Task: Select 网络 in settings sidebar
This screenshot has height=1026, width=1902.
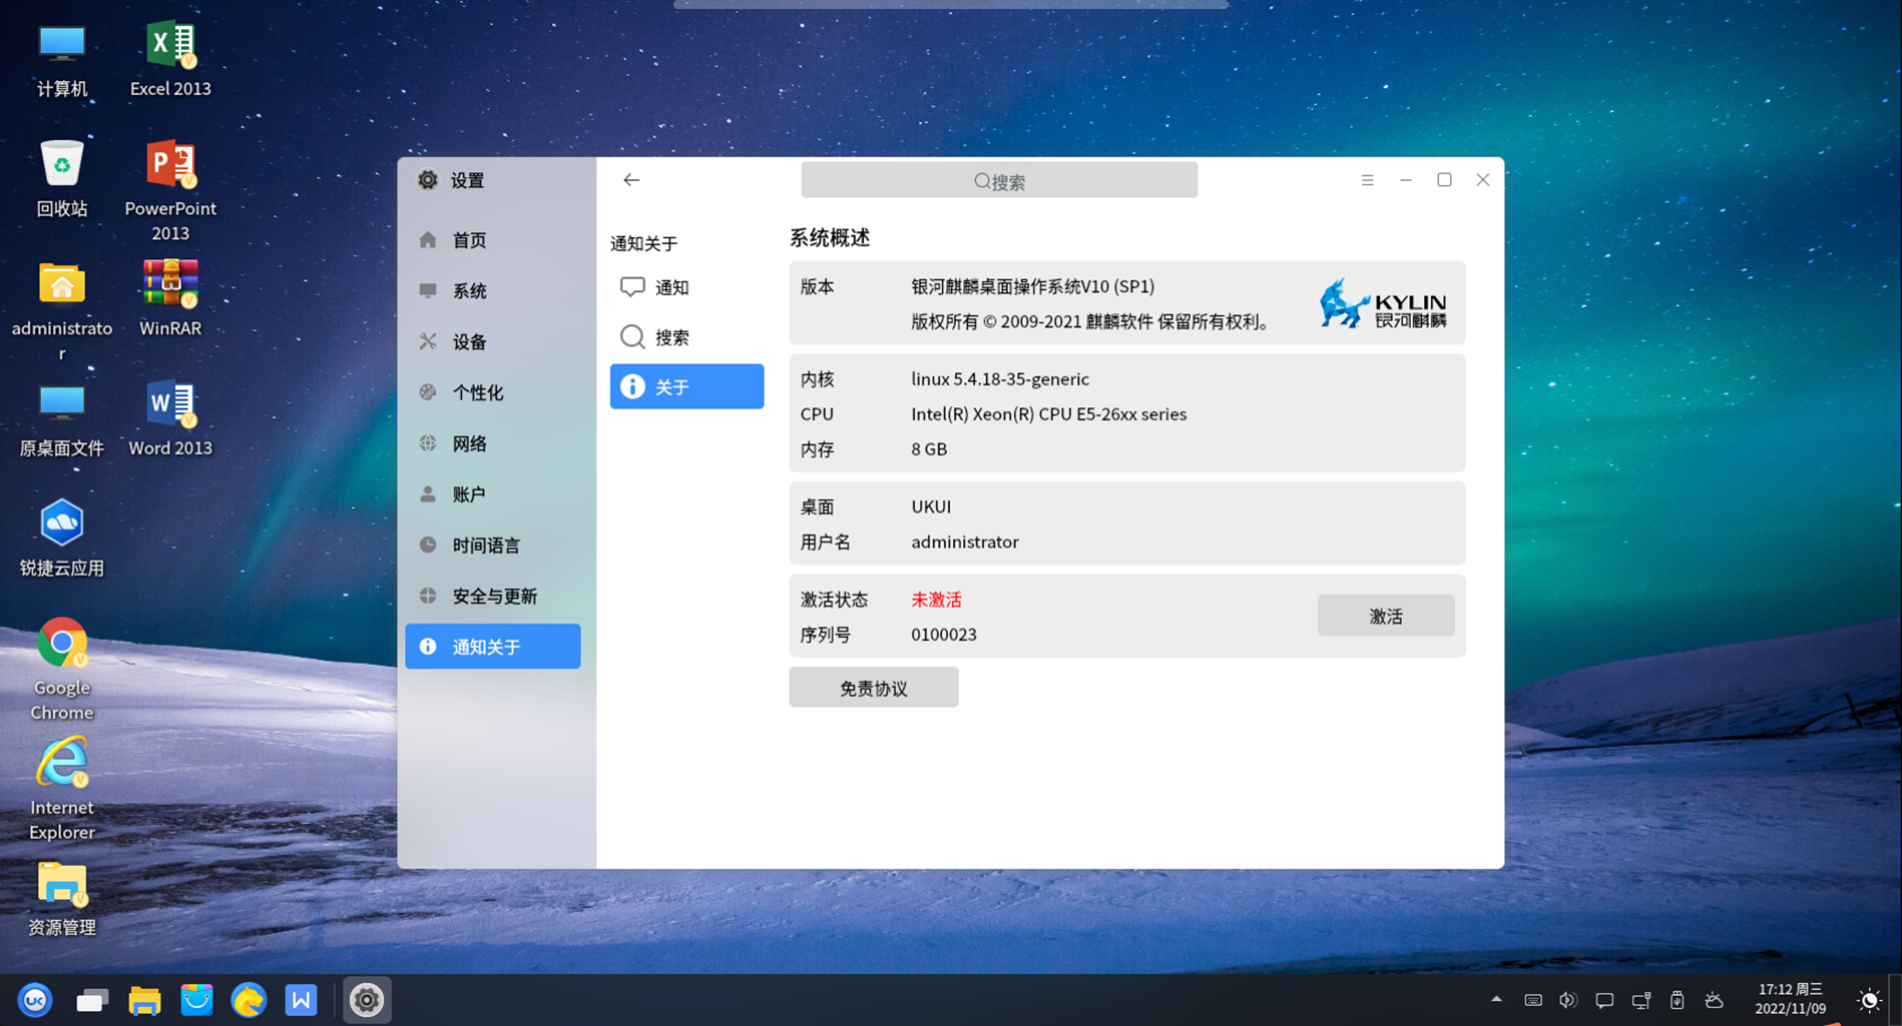Action: click(x=493, y=444)
